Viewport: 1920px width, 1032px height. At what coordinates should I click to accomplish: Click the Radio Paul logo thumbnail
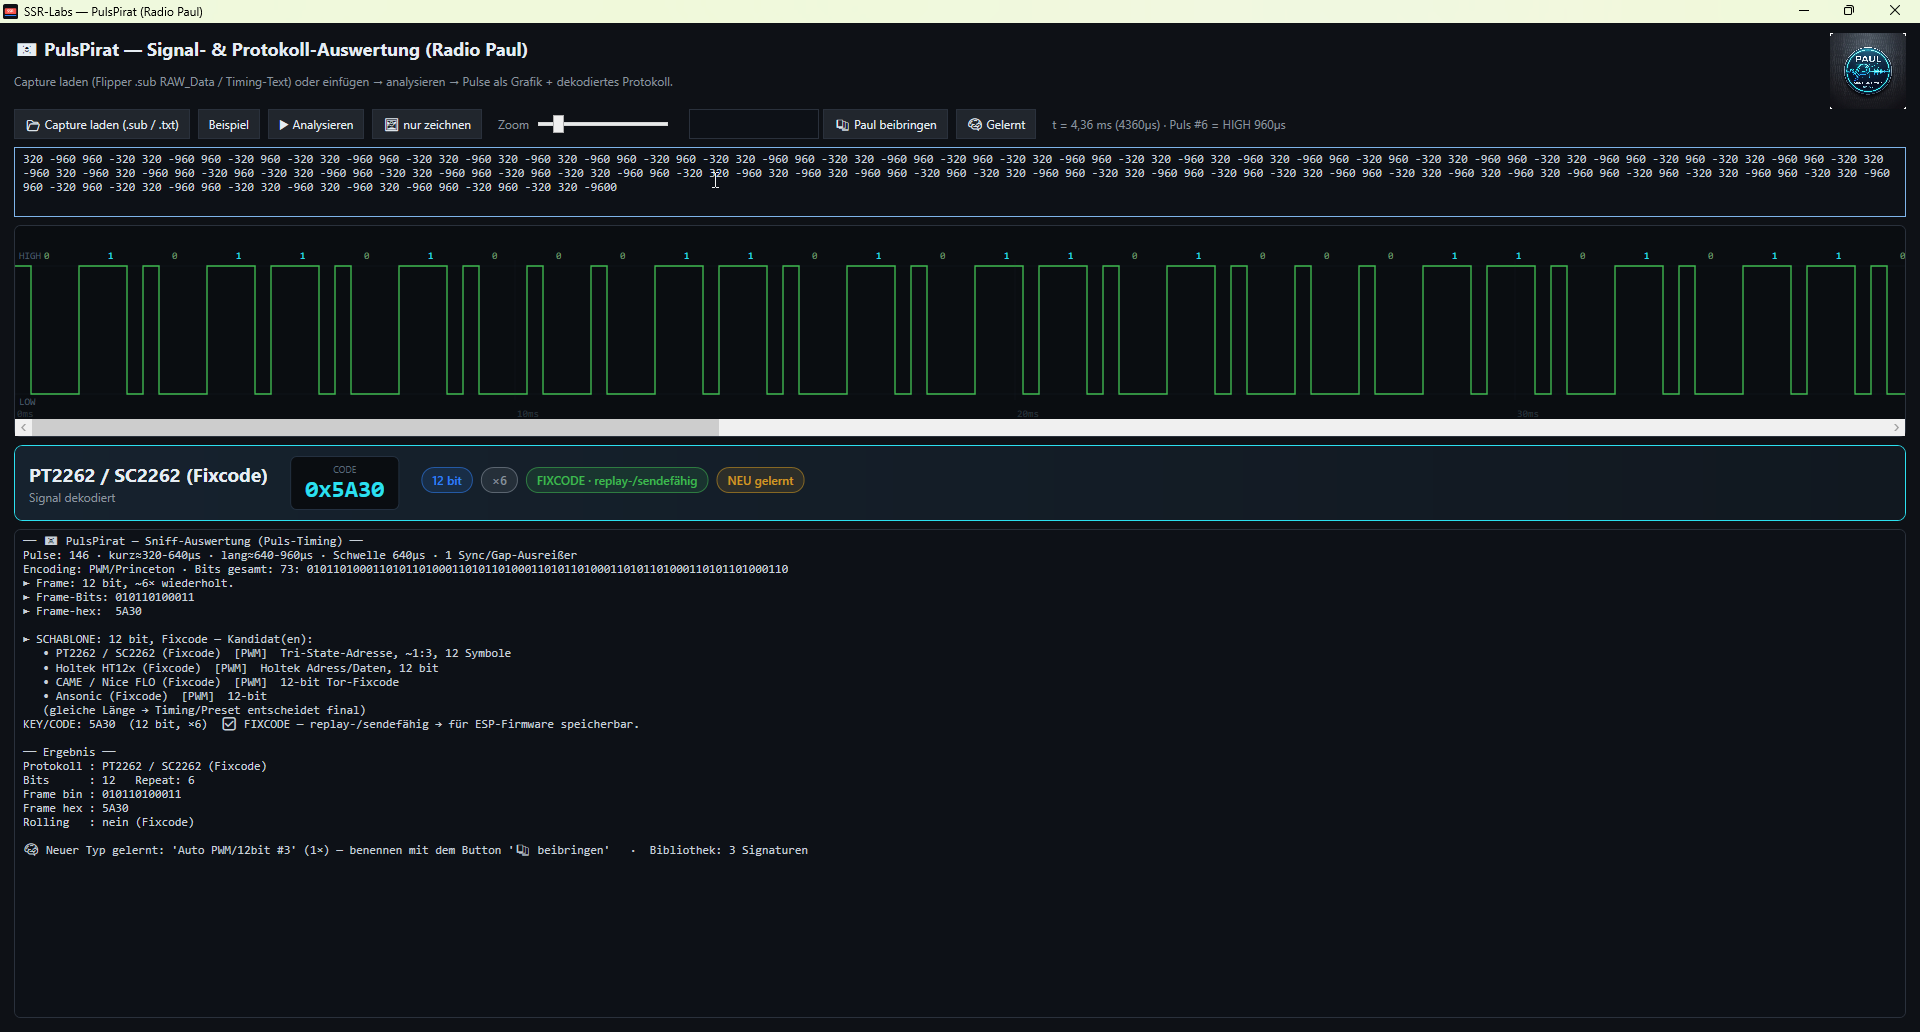tap(1867, 71)
